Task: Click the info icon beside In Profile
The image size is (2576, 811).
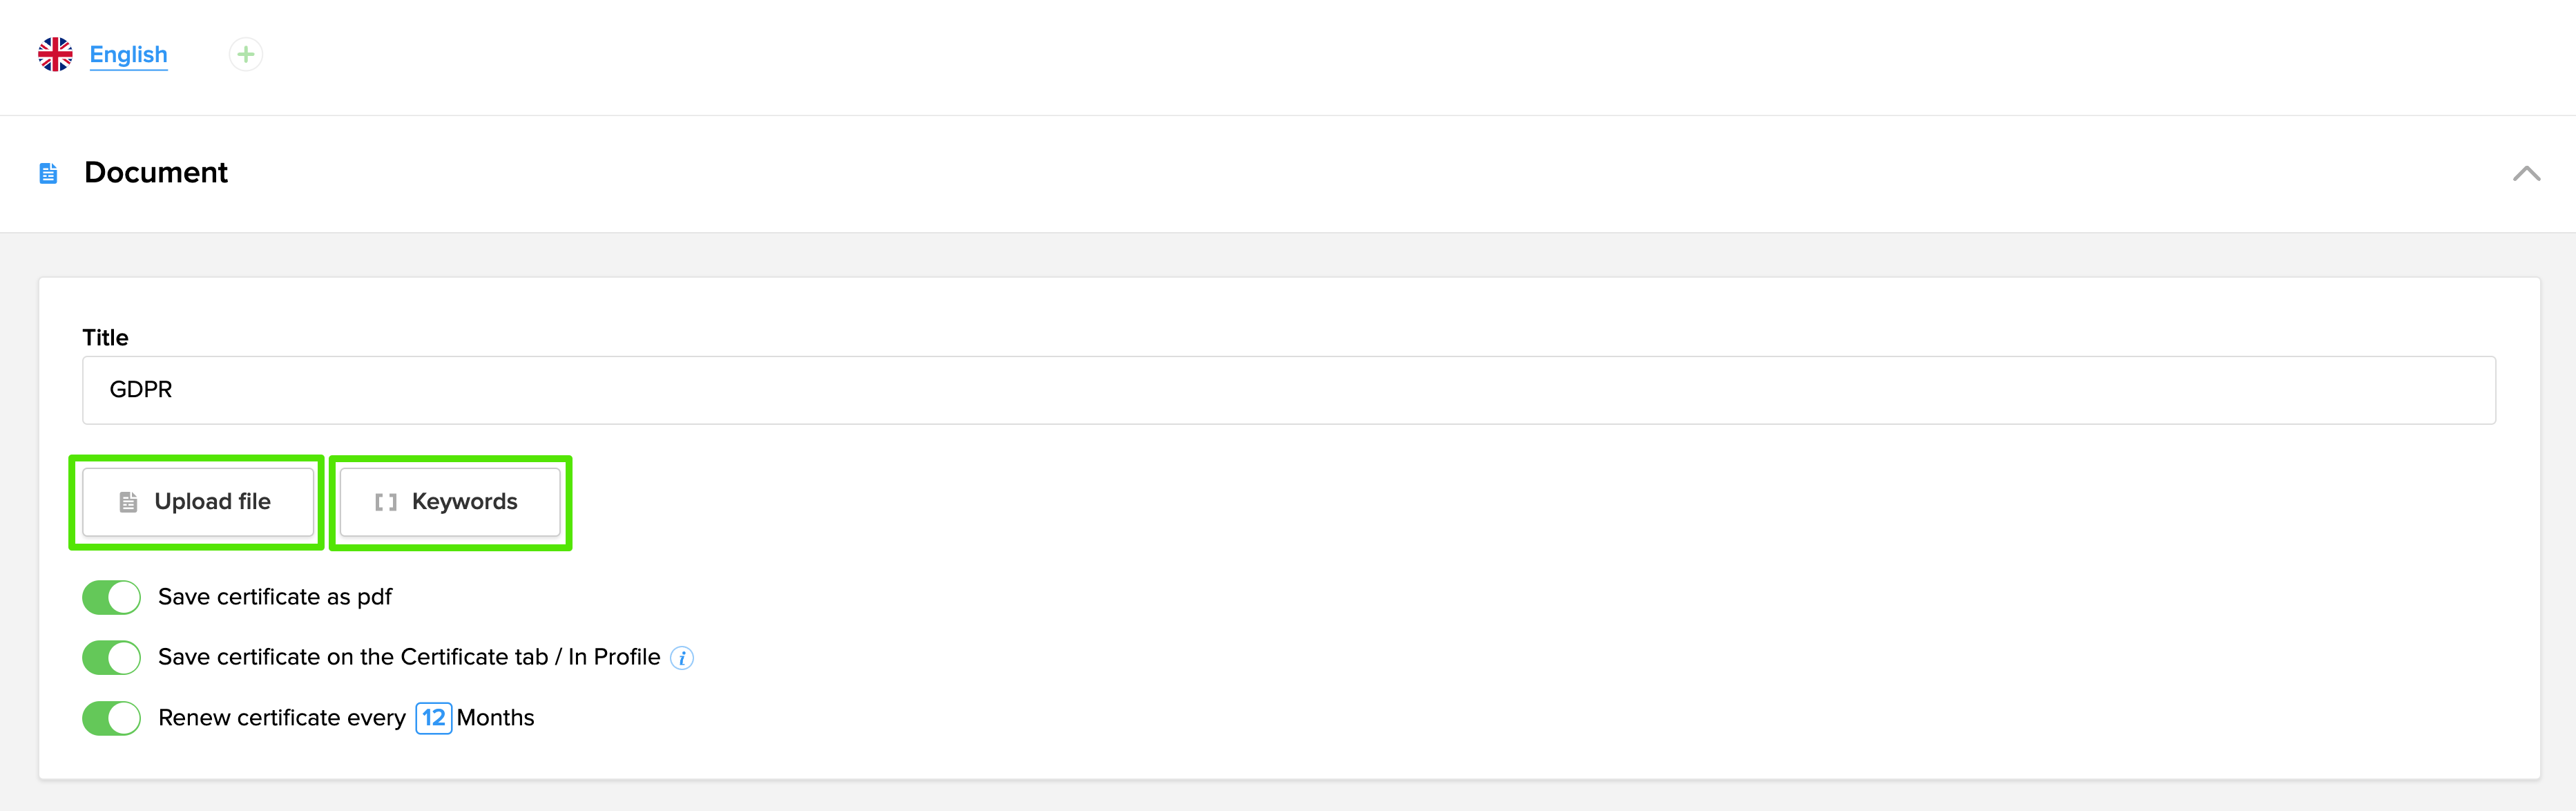Action: pos(682,658)
